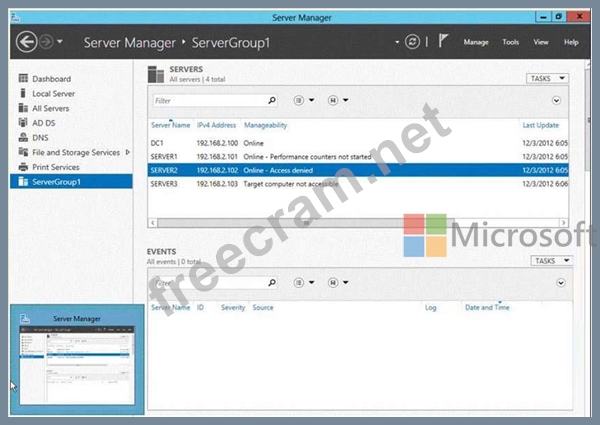Click Server Manager icon in title bar
The height and width of the screenshot is (425, 600).
pos(15,17)
